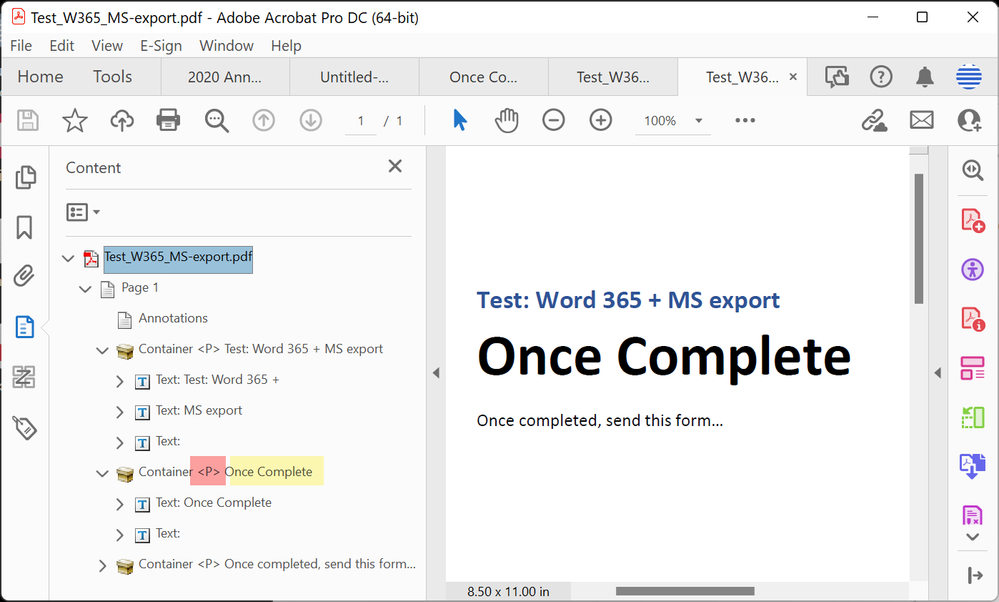Switch to the Untitled document tab
Image resolution: width=999 pixels, height=602 pixels.
point(352,76)
